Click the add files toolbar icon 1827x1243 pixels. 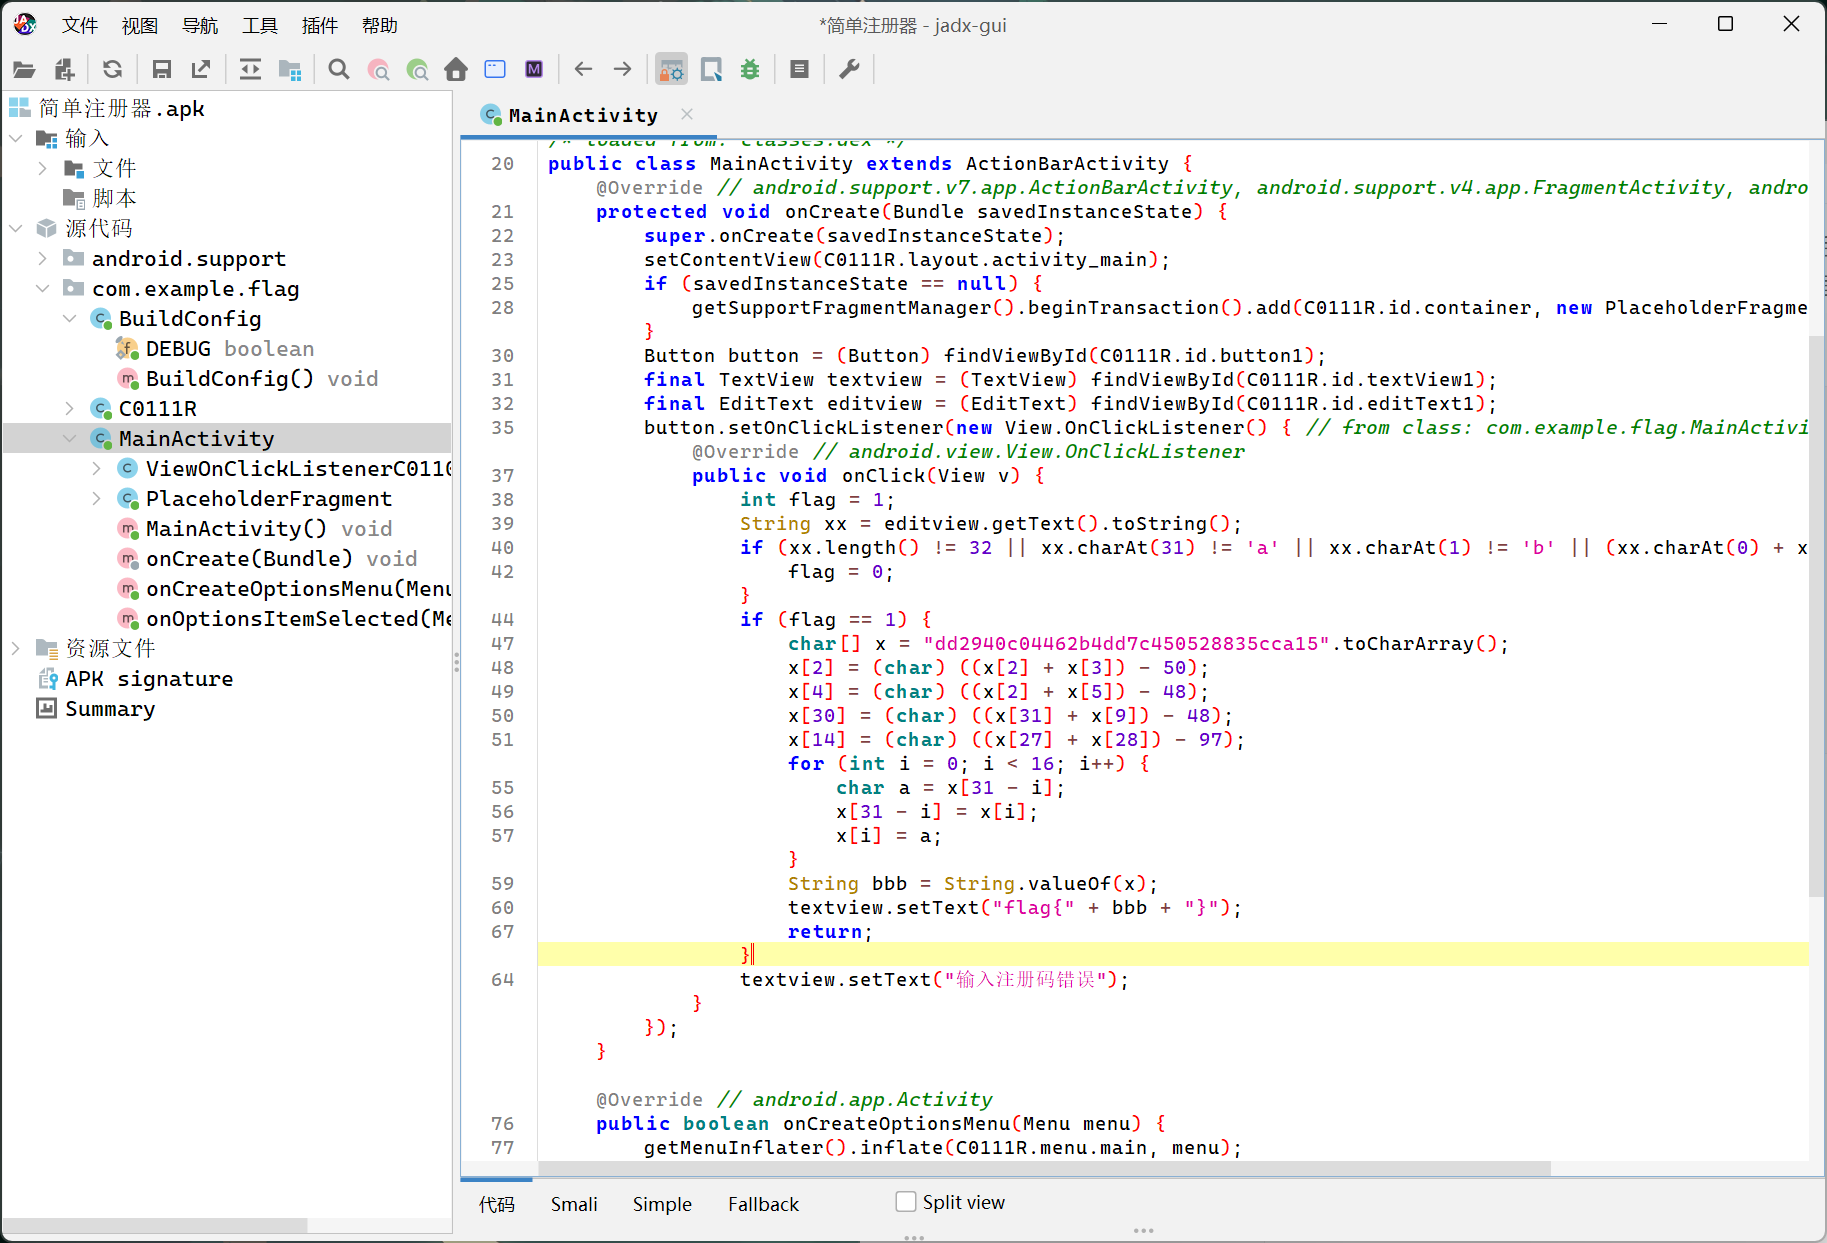pos(64,69)
